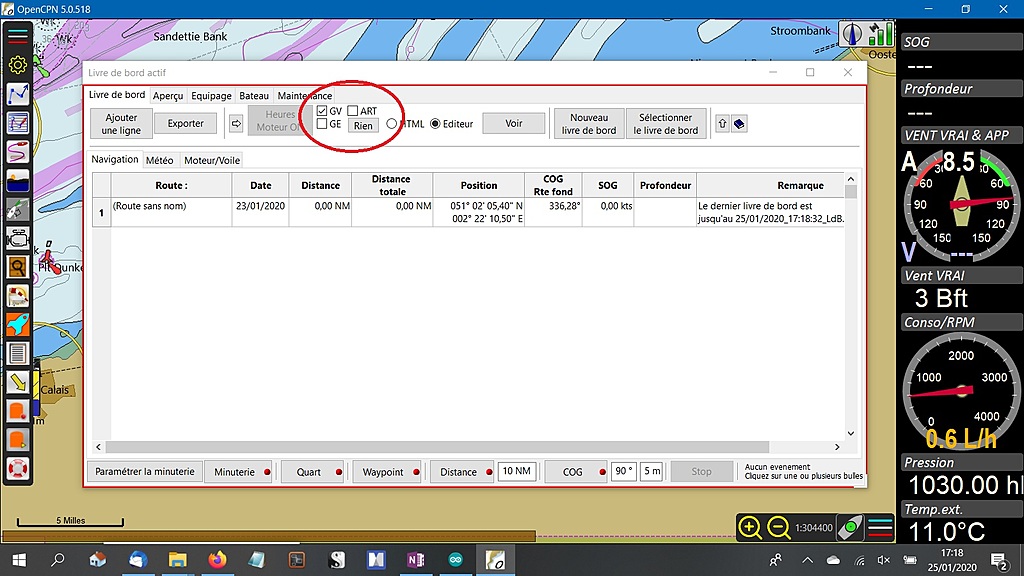Click the right-arrow button next to Exporter
Screen dimensions: 1024x576
click(236, 123)
